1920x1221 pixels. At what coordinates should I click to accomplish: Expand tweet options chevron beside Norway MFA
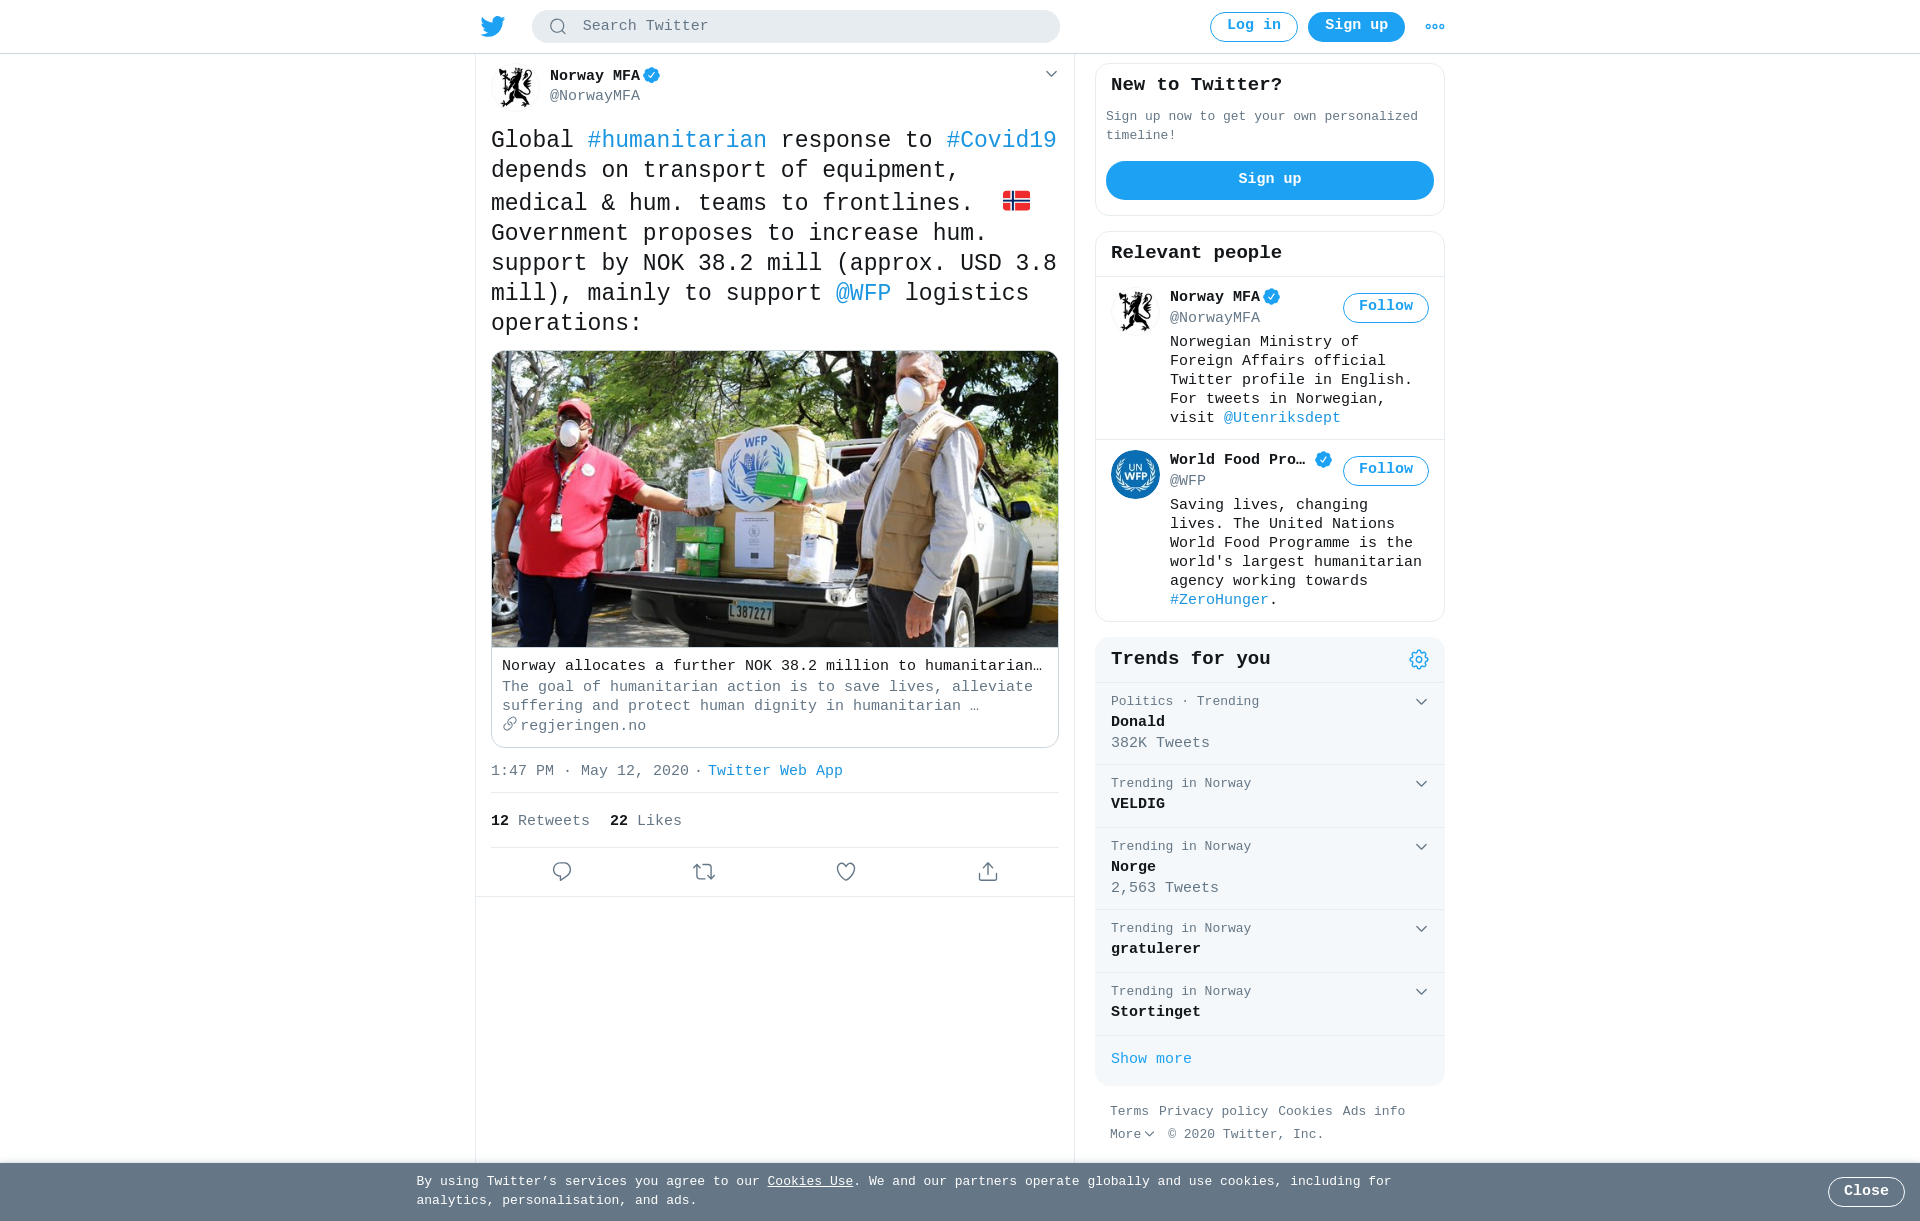pyautogui.click(x=1051, y=74)
